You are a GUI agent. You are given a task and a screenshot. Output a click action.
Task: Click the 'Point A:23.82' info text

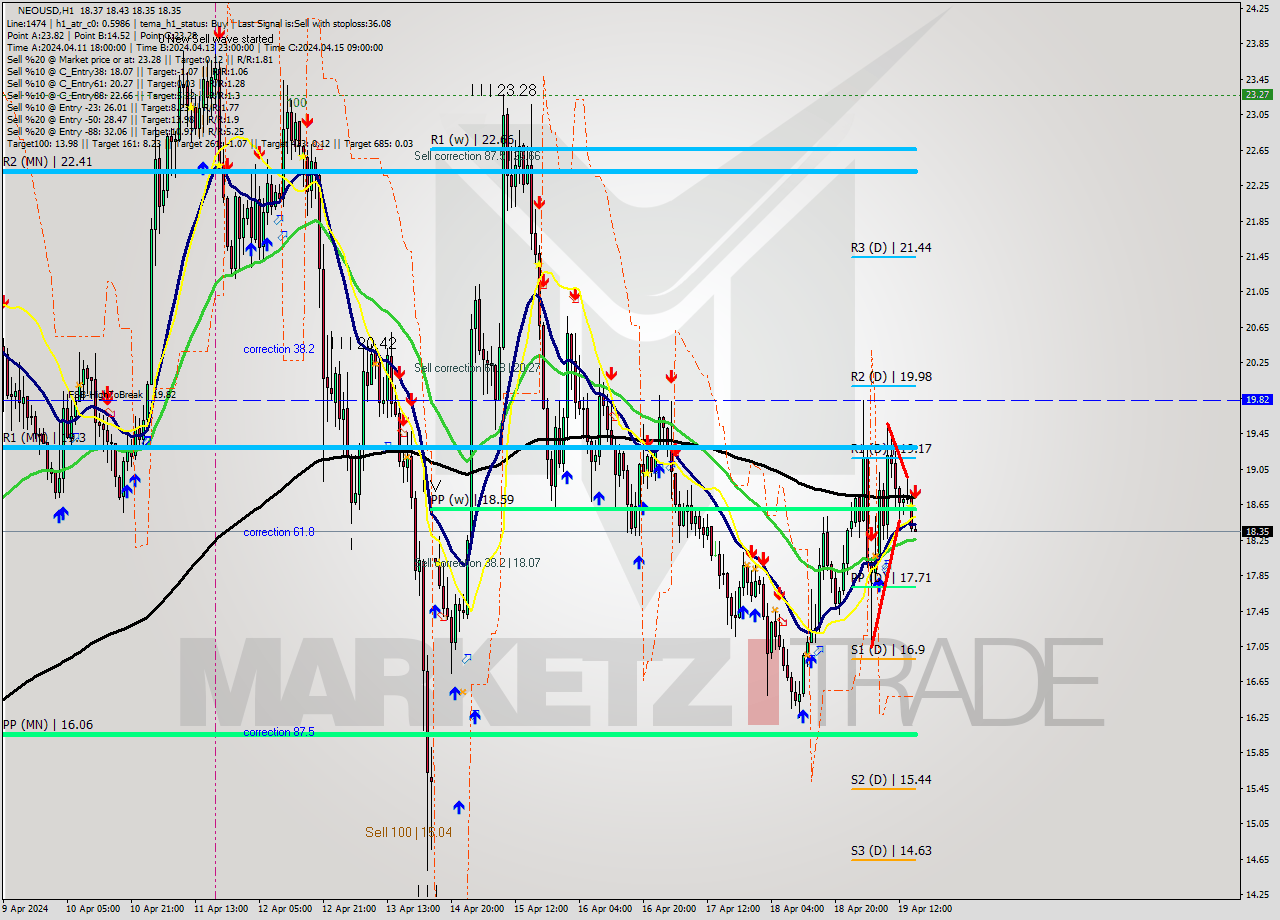(x=38, y=35)
